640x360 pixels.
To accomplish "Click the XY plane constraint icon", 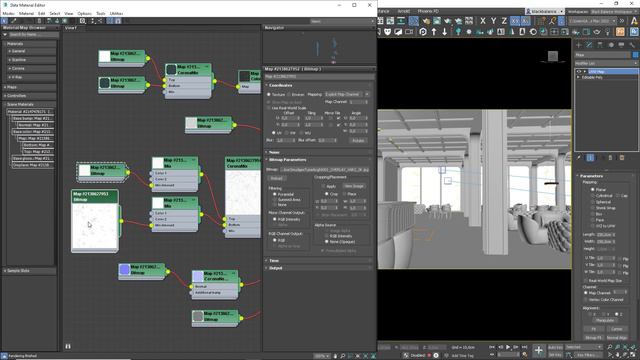I will click(x=515, y=21).
